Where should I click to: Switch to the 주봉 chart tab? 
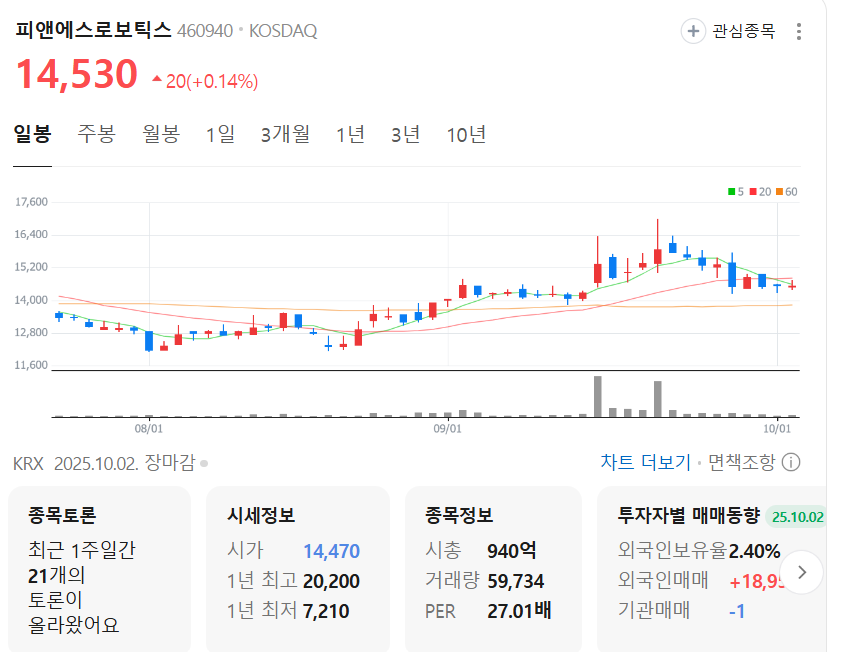click(x=97, y=134)
